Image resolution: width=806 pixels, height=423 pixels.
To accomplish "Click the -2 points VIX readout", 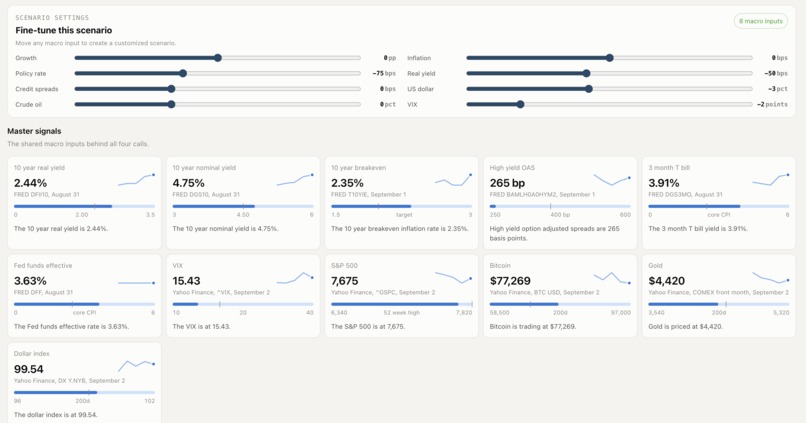I will (772, 104).
